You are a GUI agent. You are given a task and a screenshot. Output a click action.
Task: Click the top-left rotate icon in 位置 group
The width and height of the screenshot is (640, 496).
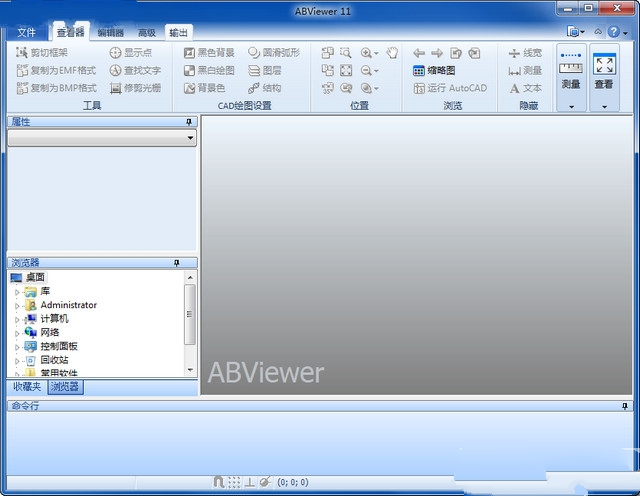[327, 53]
